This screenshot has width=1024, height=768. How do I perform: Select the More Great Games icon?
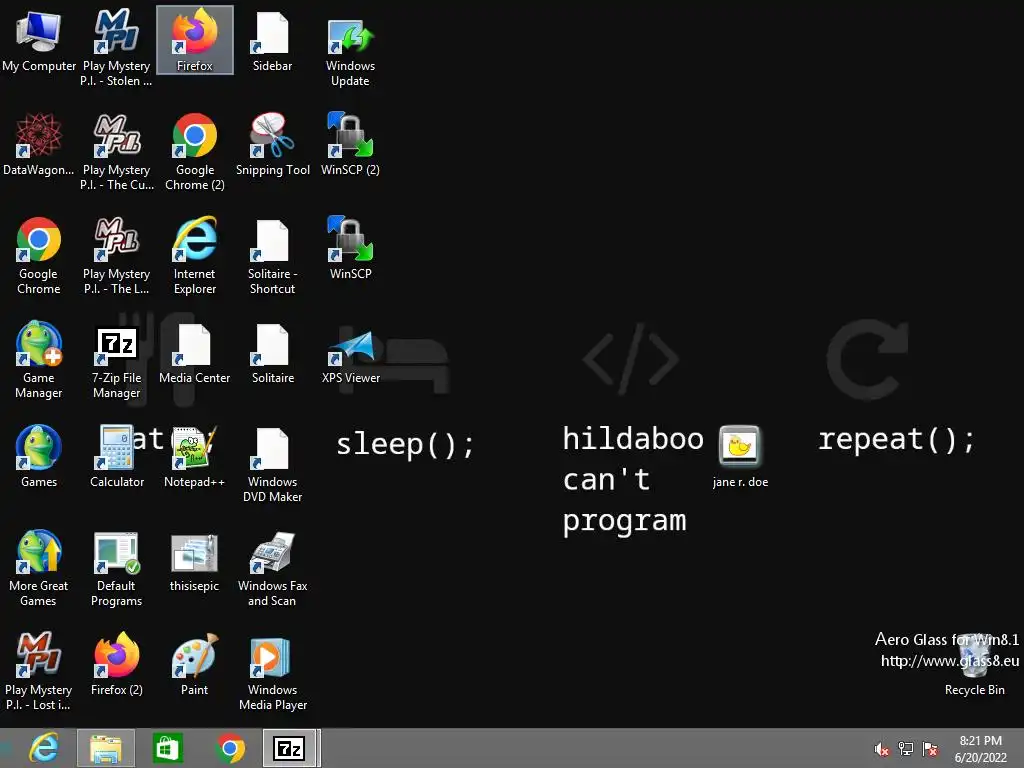pyautogui.click(x=39, y=568)
